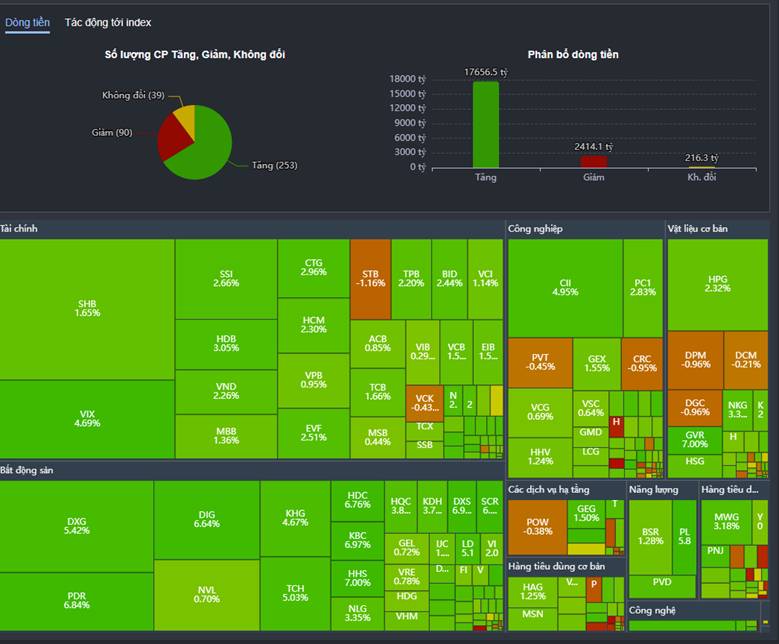Open the GEX 1.55% tile
Screen dimensions: 779x644
pyautogui.click(x=597, y=364)
